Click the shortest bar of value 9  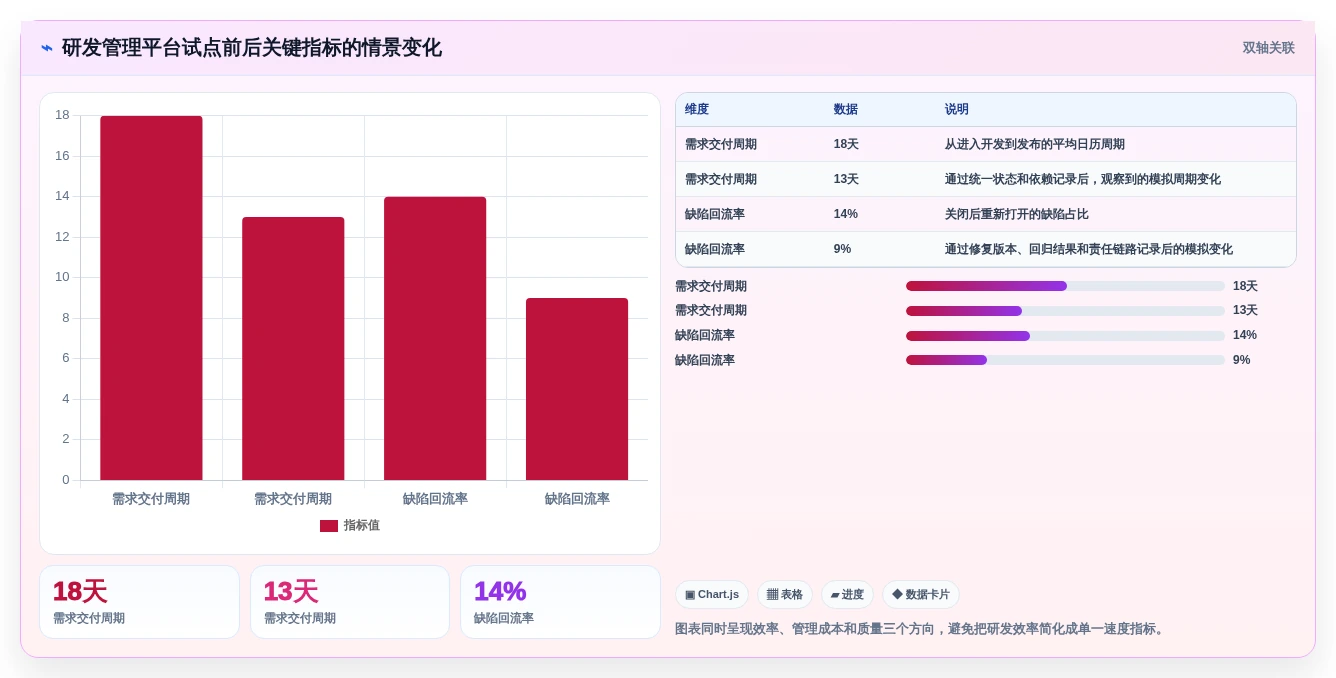577,389
